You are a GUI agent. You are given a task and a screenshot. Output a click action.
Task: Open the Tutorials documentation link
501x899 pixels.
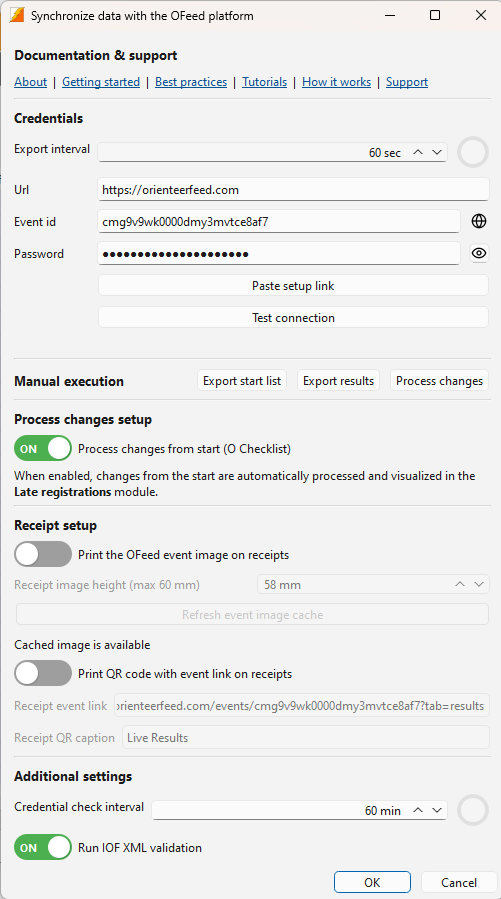(264, 82)
